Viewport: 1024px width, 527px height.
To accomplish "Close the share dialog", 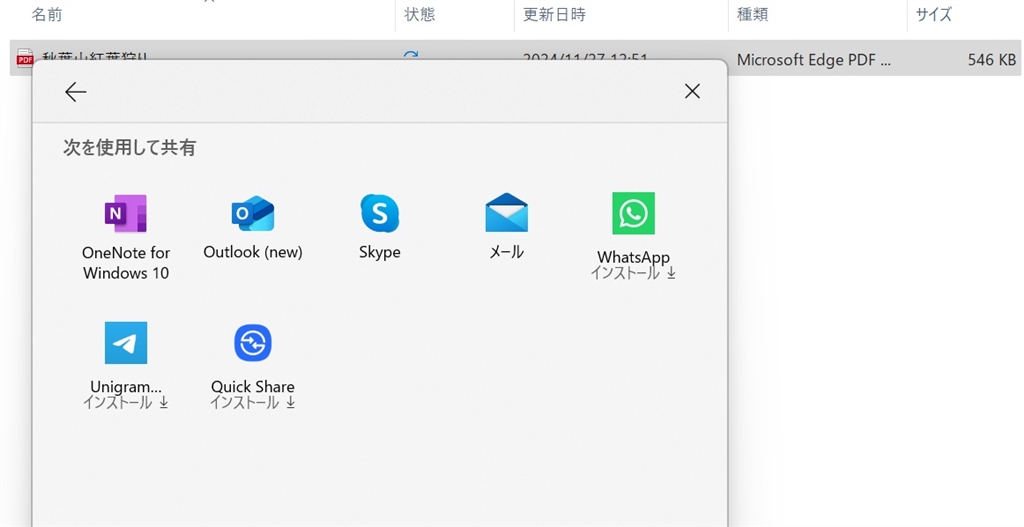I will [x=692, y=92].
